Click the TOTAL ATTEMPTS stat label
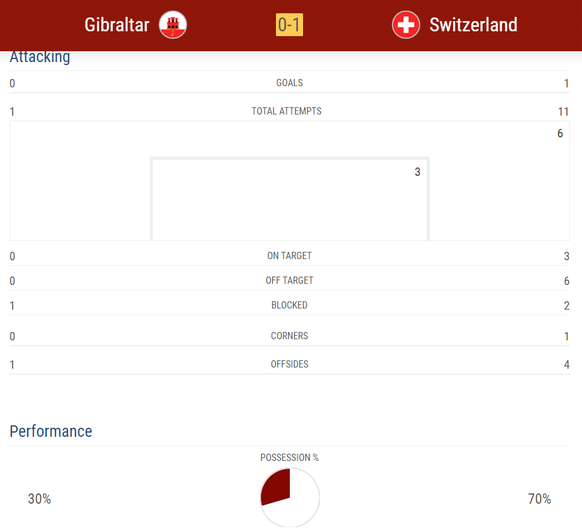Screen dimensions: 582x532 [x=287, y=111]
